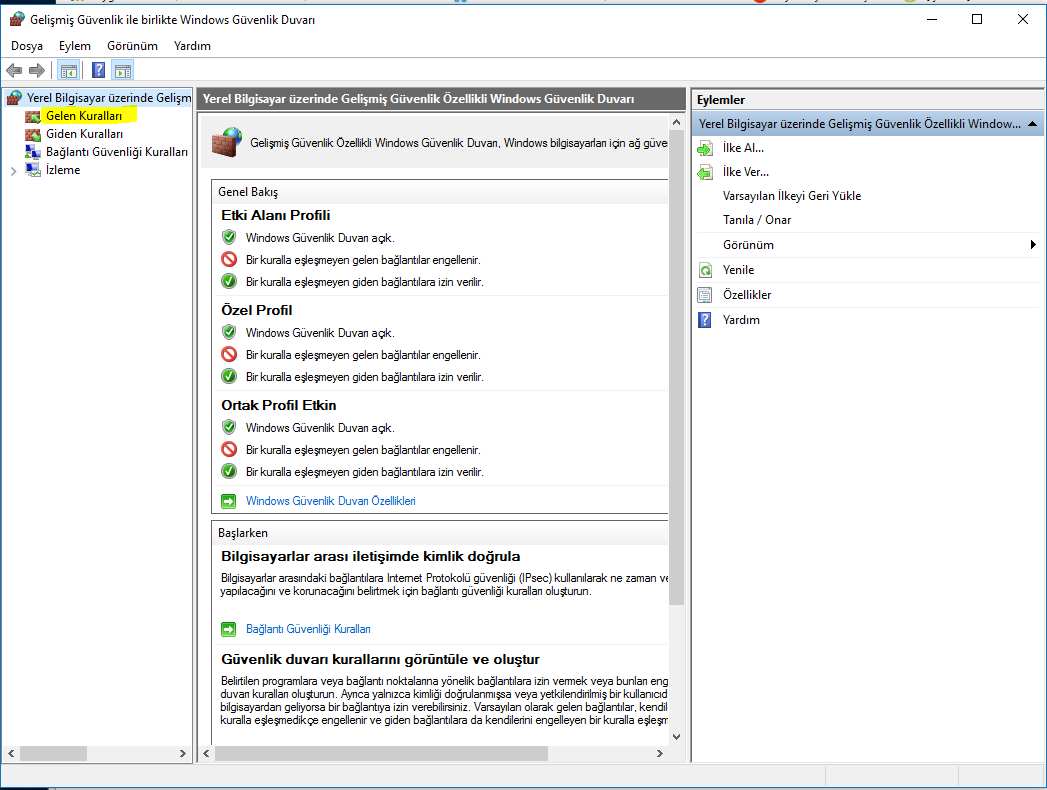Screen dimensions: 1047x790
Task: Click the center pane scroll up arrow
Action: [x=676, y=123]
